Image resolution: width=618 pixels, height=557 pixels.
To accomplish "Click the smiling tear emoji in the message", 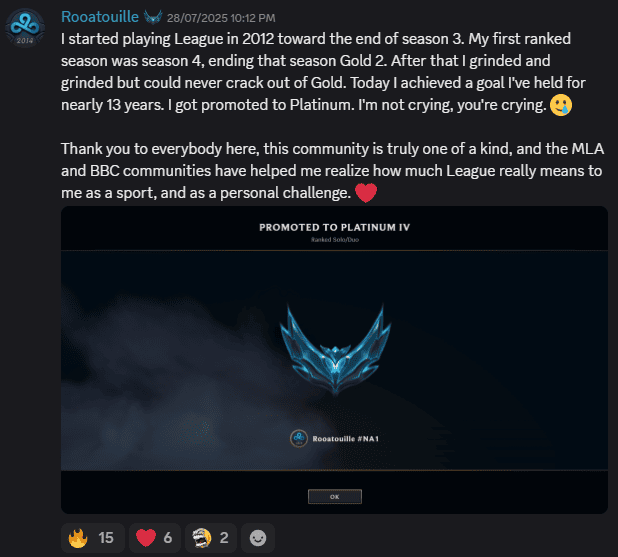I will (x=561, y=105).
